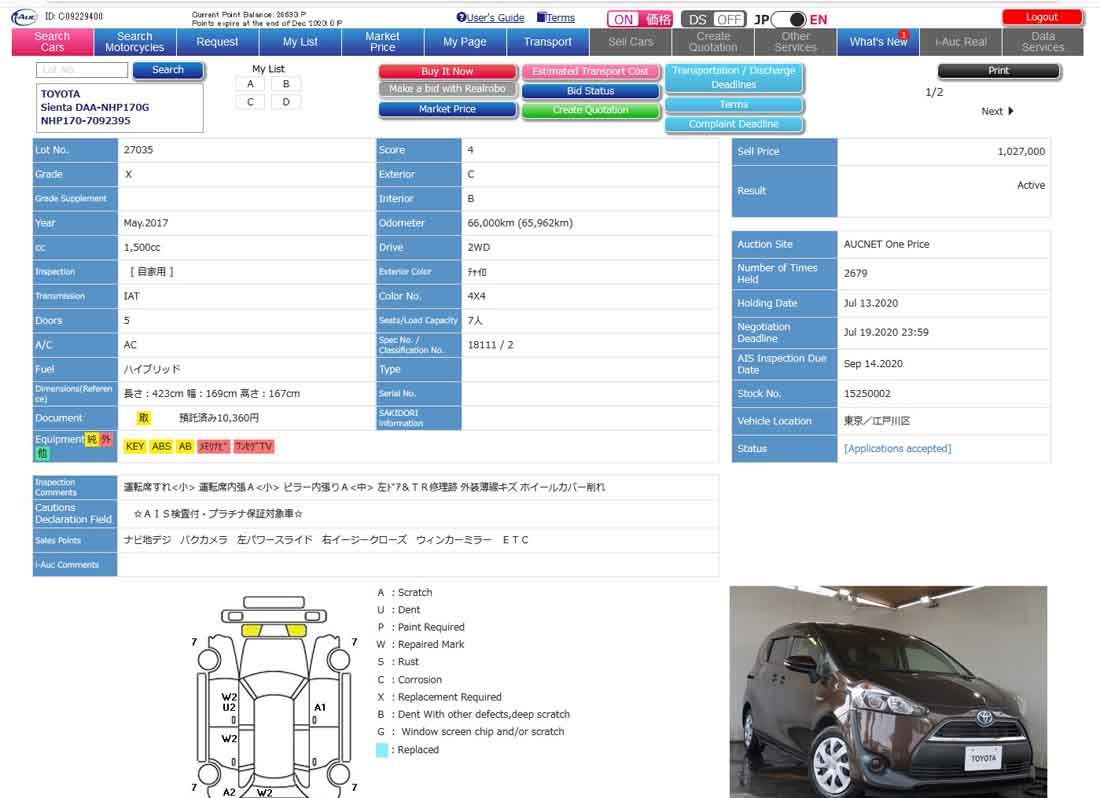Switch language with JP/EN toggle

click(791, 20)
